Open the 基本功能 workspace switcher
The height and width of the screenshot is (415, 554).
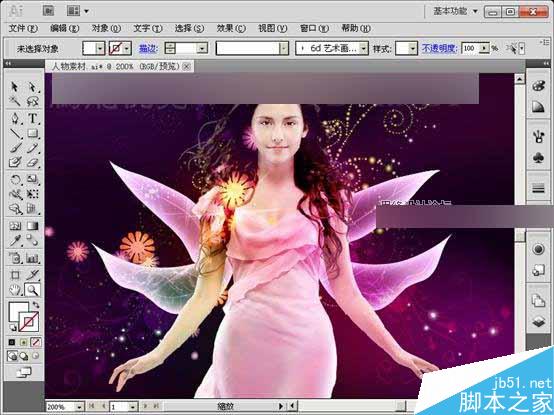pos(456,11)
